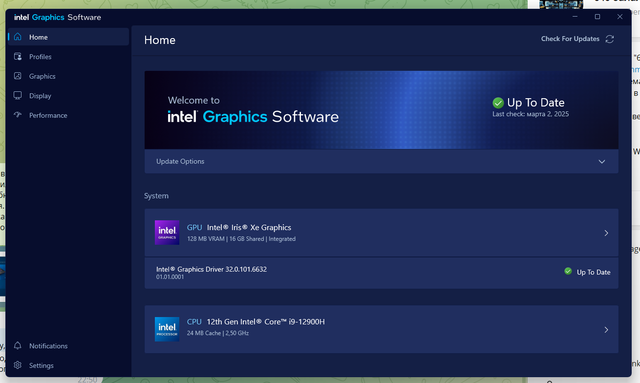
Task: Click the green checkmark beside Up To Date banner
Action: [x=498, y=102]
